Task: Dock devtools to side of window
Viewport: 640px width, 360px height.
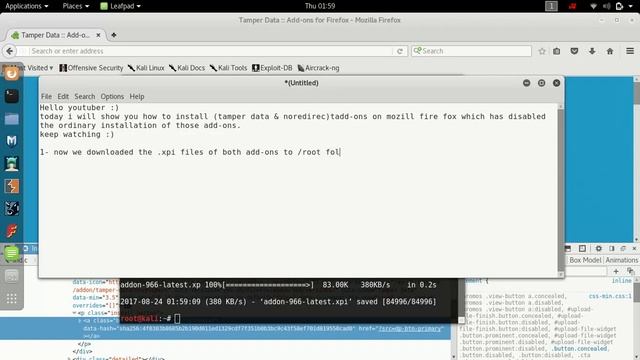Action: [611, 248]
